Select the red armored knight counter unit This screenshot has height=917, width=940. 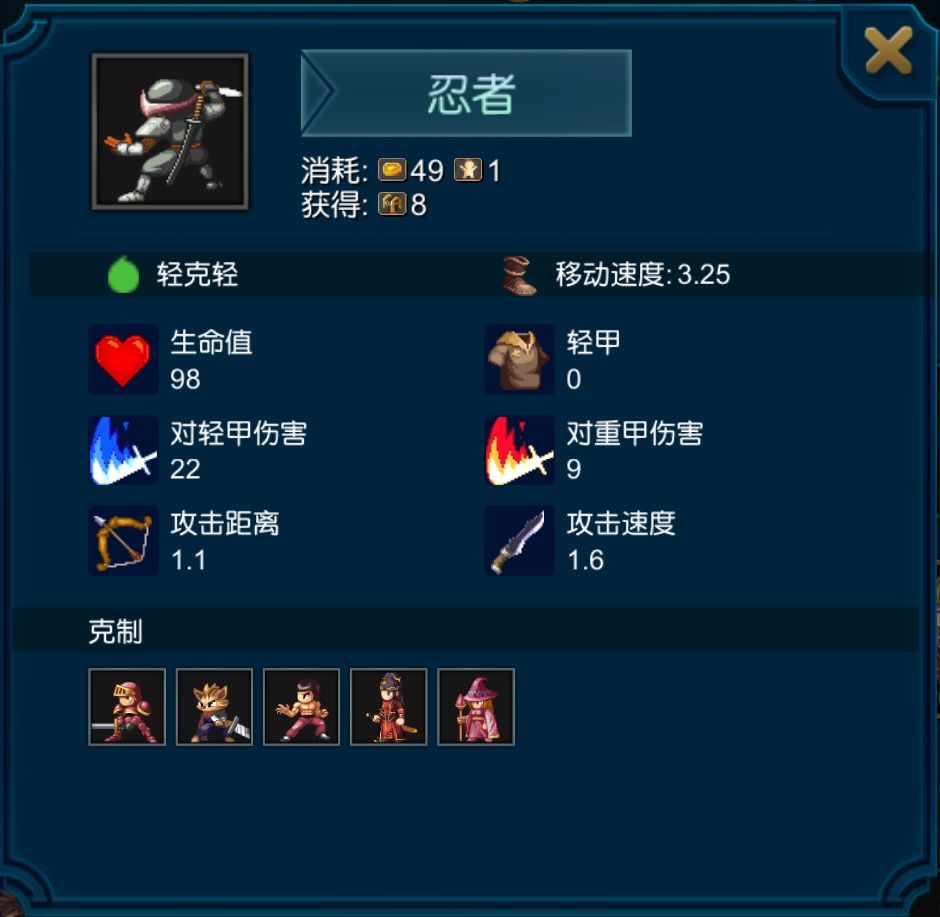tap(127, 707)
